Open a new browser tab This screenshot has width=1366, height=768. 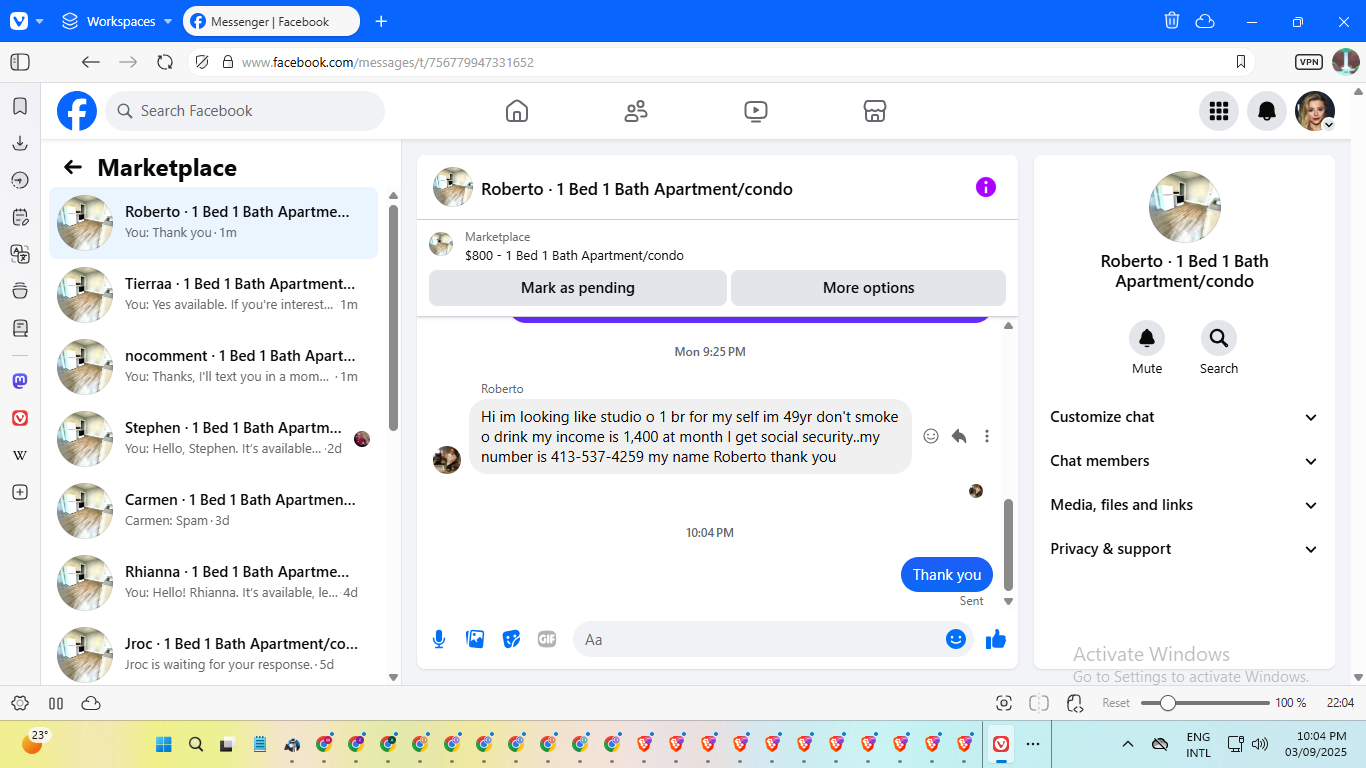pos(381,21)
